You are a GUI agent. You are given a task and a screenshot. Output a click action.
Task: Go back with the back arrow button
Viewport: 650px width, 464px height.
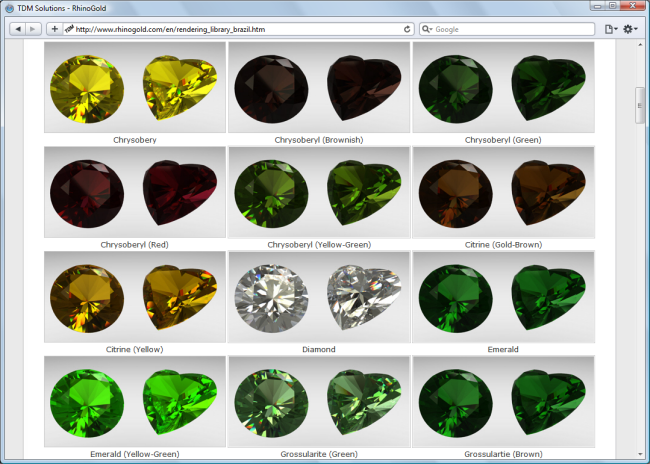(18, 29)
